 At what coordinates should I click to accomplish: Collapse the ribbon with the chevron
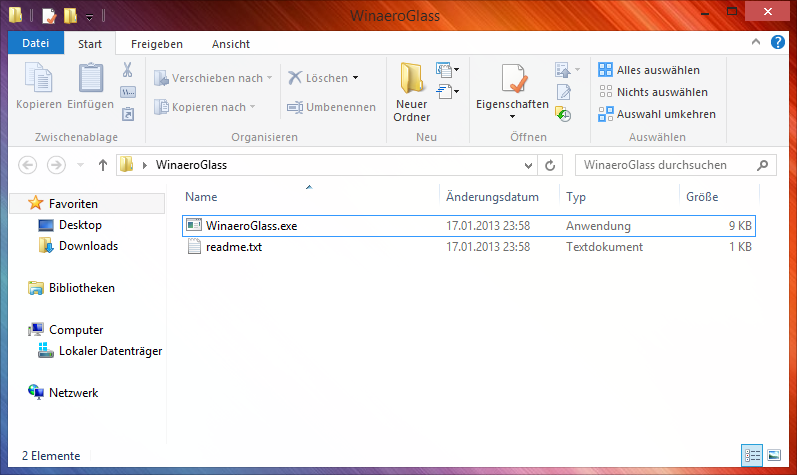(x=756, y=42)
